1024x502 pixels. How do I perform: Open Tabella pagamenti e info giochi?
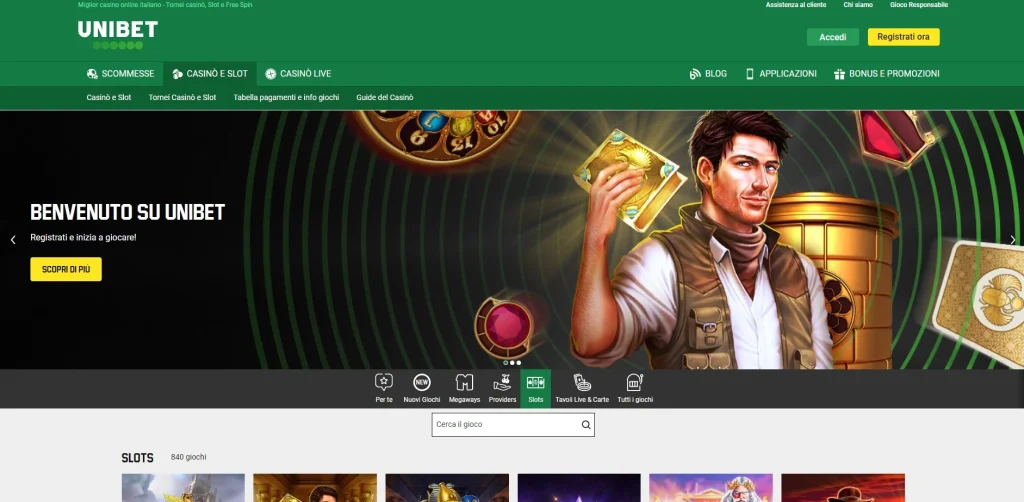tap(286, 97)
